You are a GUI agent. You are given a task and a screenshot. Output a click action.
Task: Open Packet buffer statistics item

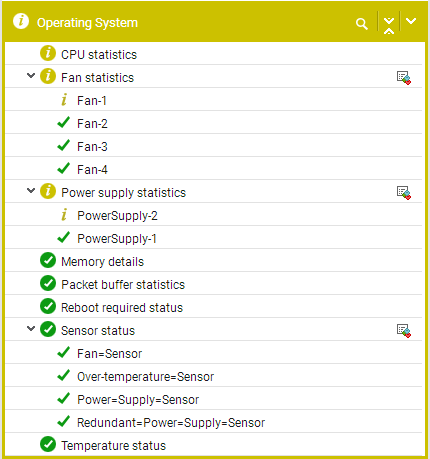[x=213, y=284]
